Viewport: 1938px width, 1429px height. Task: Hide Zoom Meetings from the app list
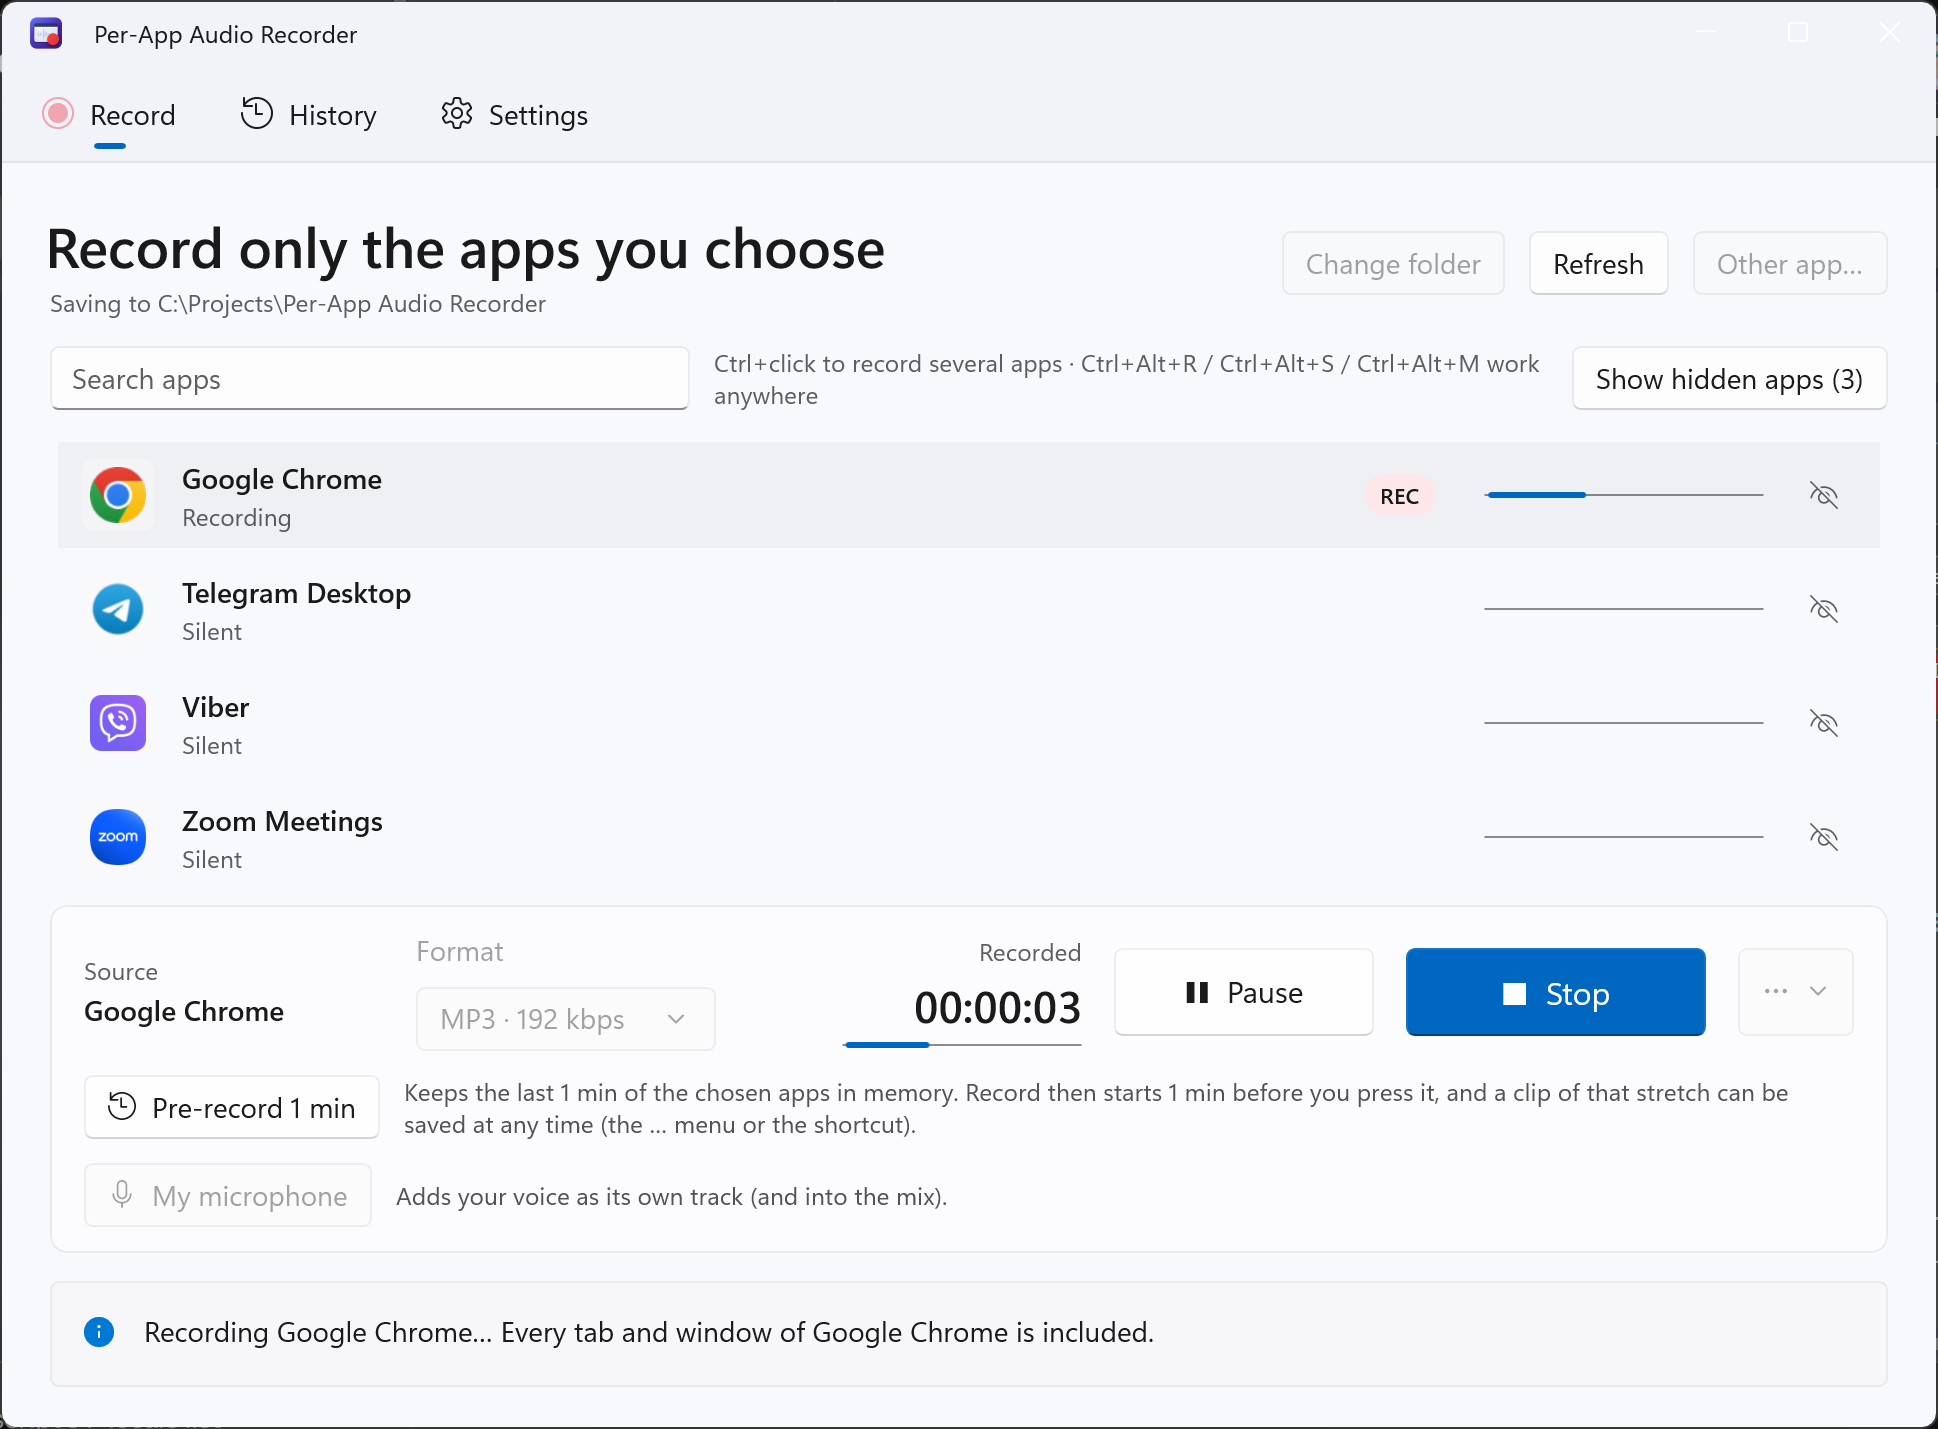click(1824, 837)
